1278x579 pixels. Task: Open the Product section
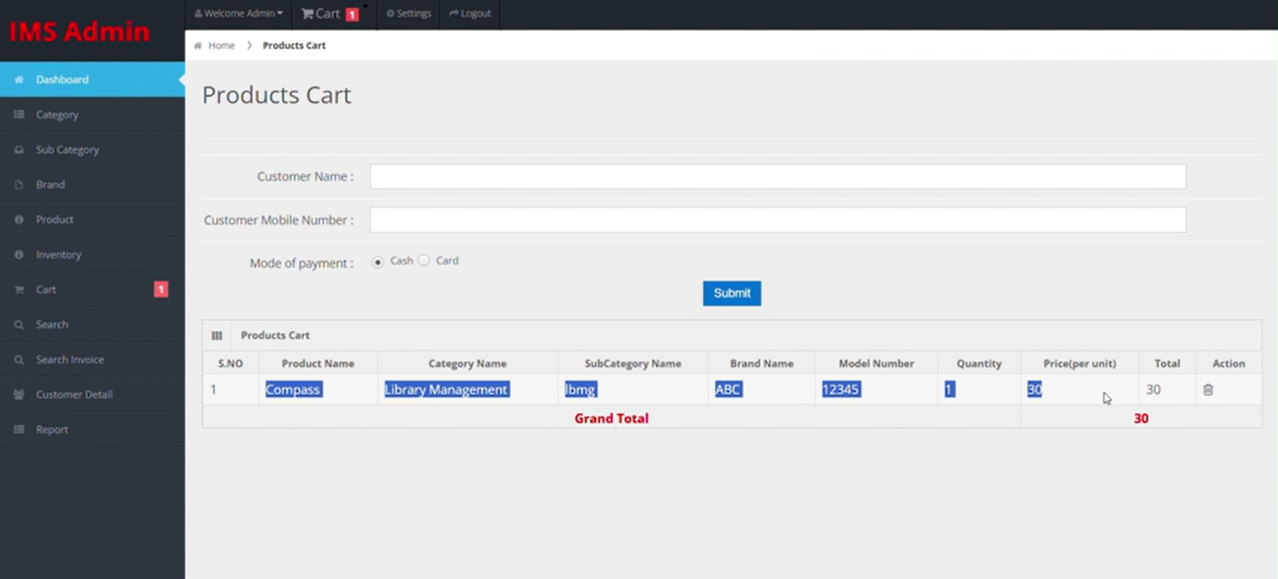(54, 219)
